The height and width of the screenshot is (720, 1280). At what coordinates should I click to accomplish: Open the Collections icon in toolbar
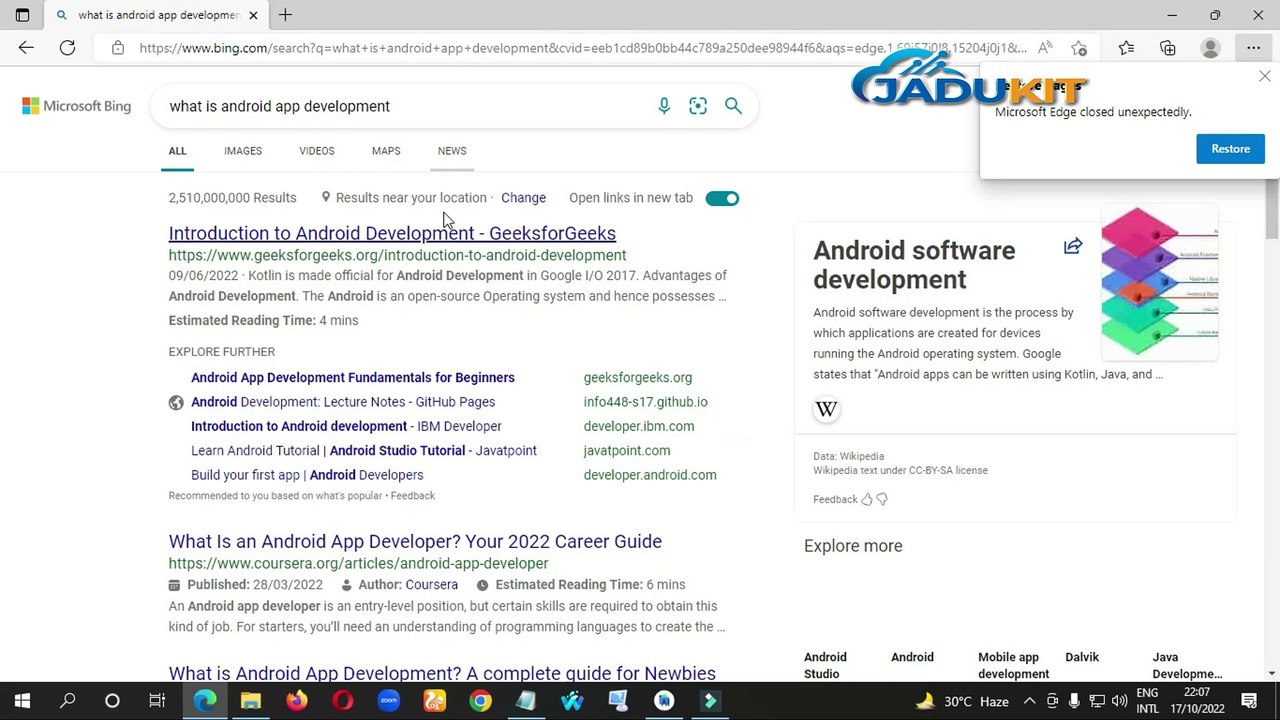pos(1168,48)
